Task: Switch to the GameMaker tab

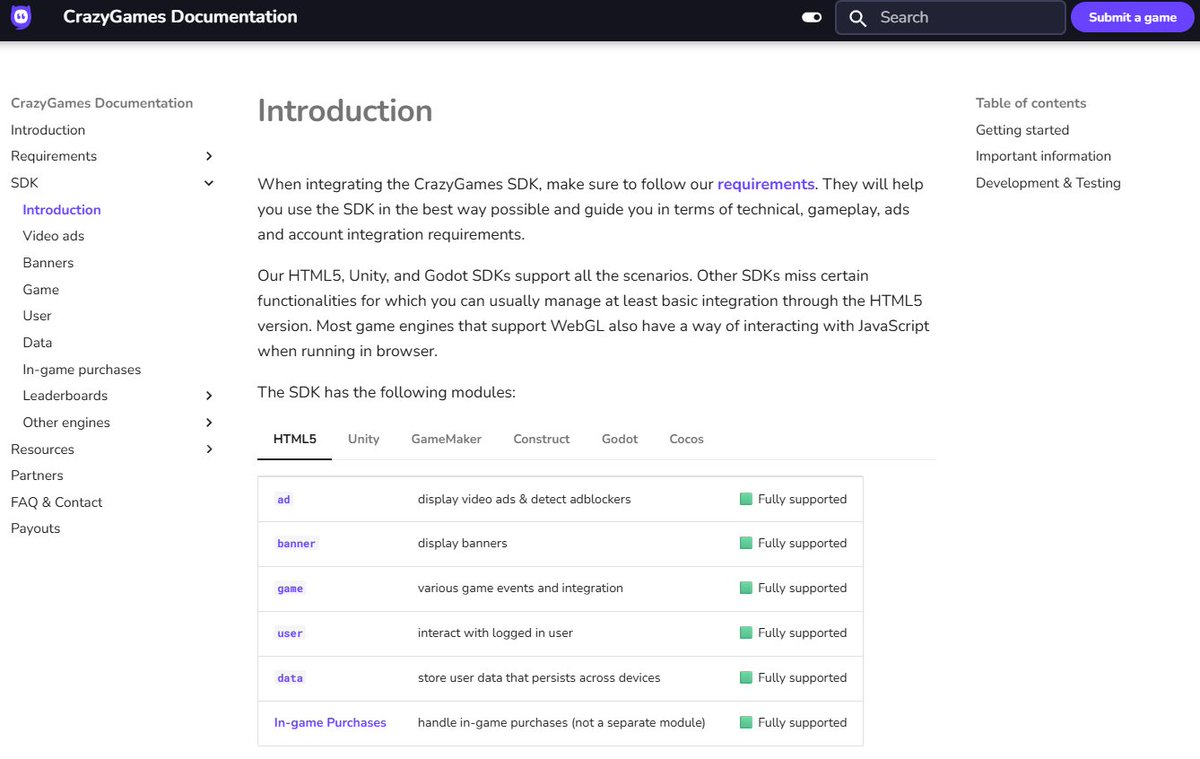Action: (x=446, y=439)
